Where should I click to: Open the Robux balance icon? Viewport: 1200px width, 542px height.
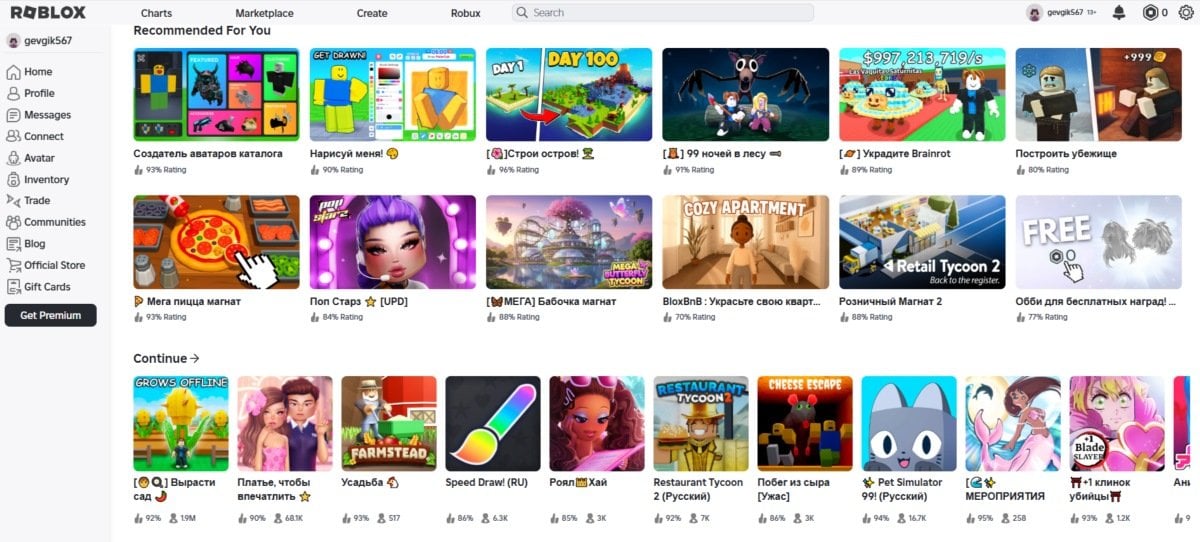pos(1150,13)
